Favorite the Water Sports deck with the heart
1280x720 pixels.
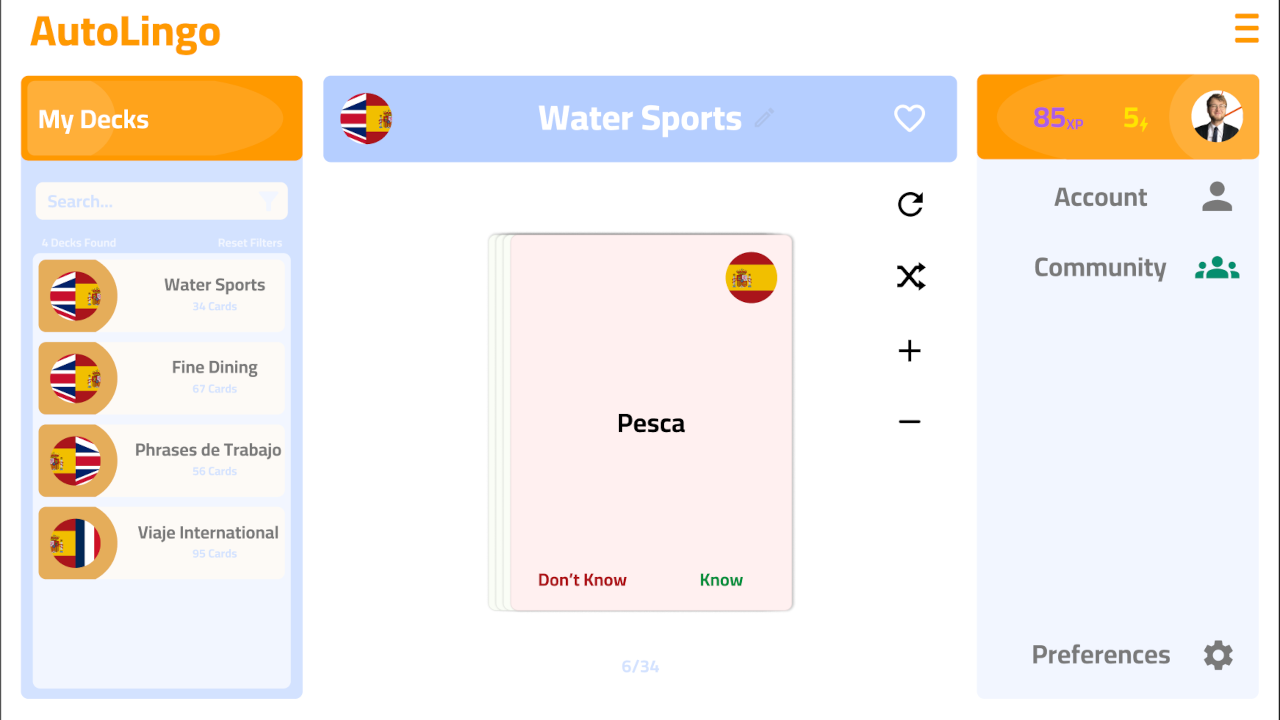pos(909,119)
